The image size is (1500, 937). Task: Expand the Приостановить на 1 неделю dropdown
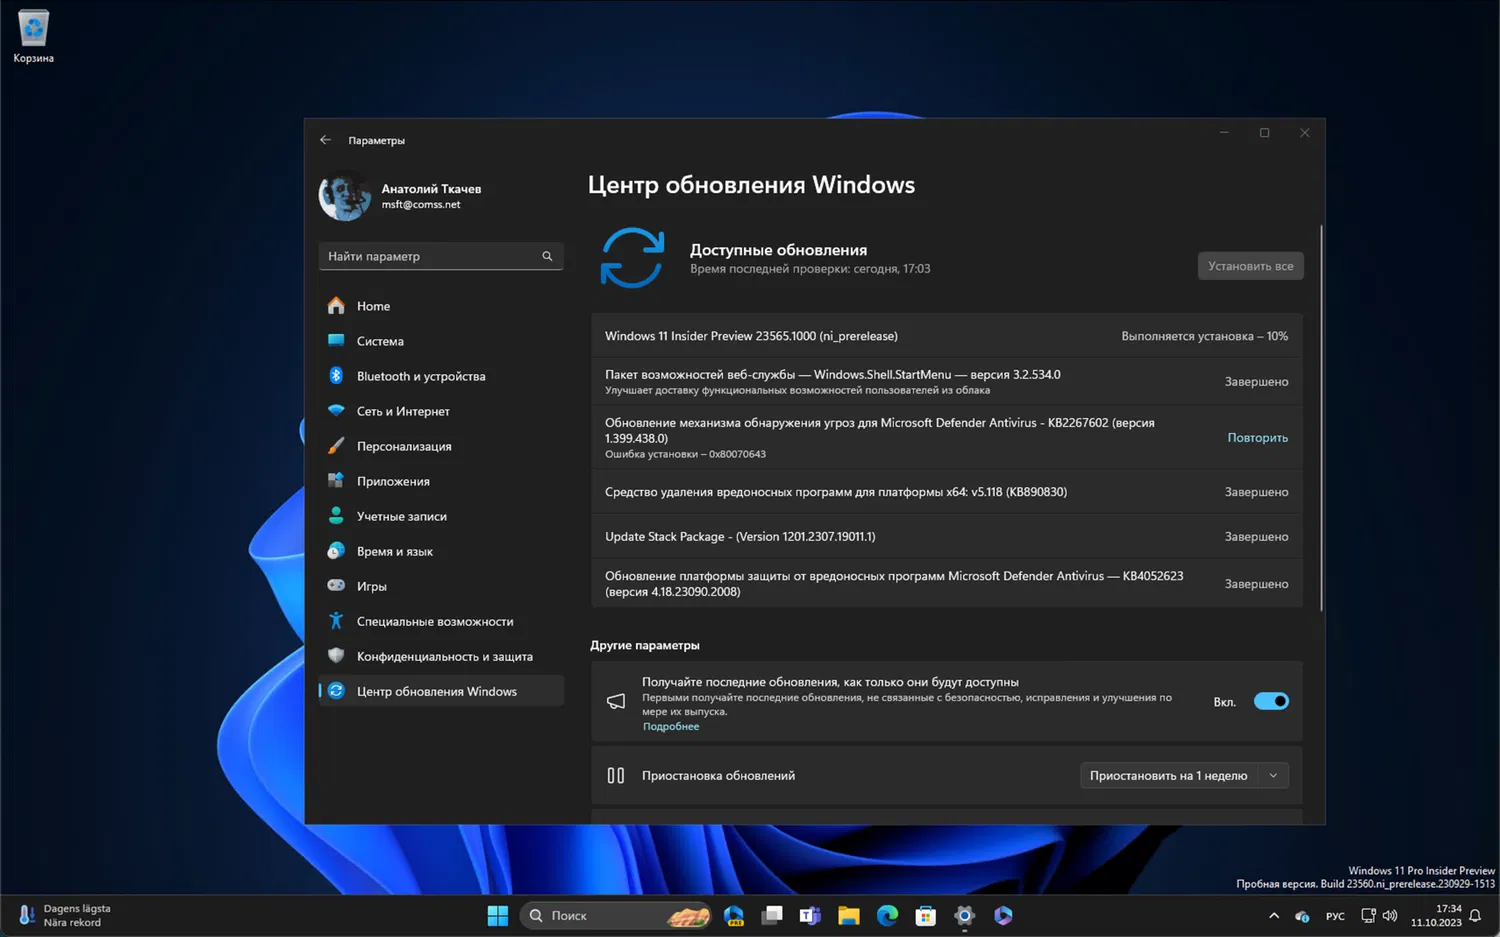click(1183, 775)
